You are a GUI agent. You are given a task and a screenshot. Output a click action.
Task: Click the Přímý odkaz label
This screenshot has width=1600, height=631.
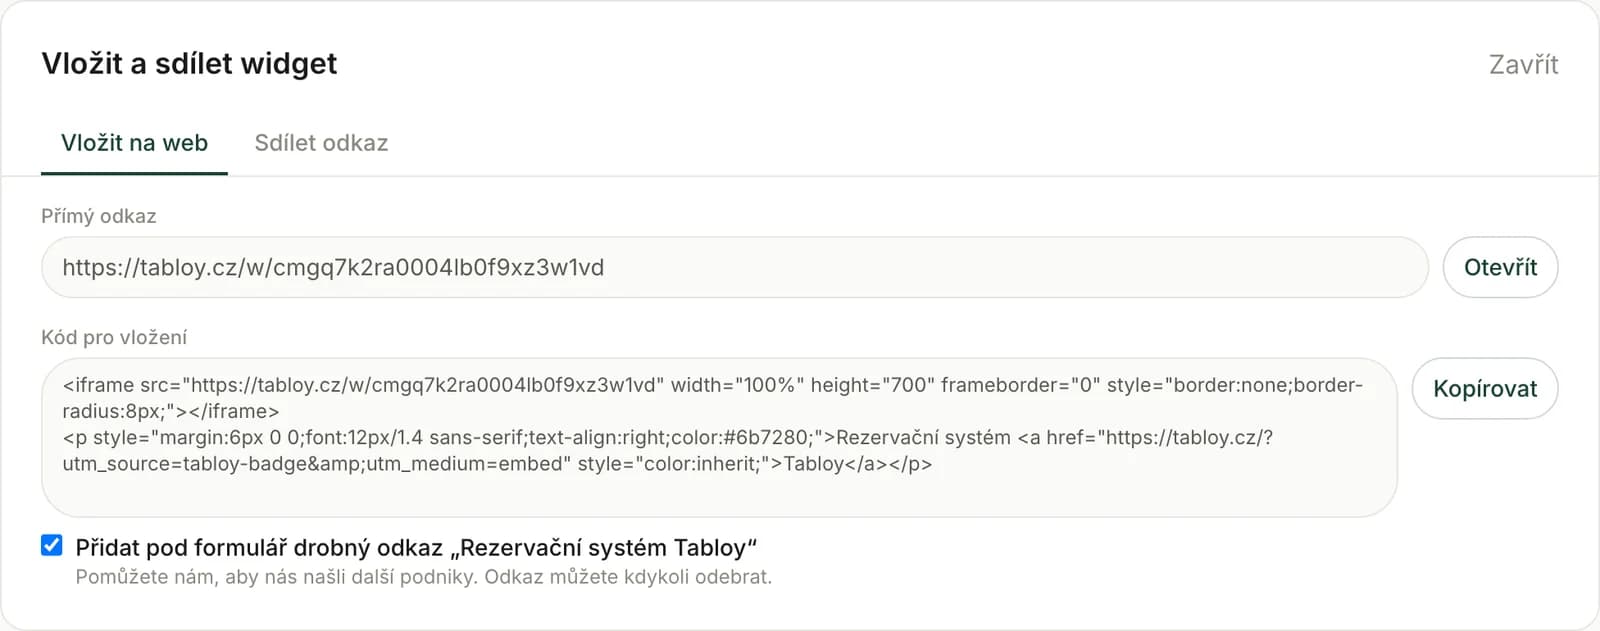99,216
